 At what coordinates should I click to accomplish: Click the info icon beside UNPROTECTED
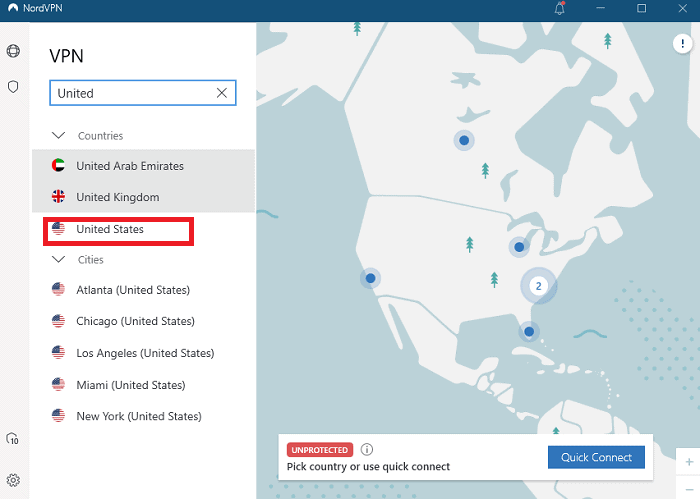pos(367,450)
